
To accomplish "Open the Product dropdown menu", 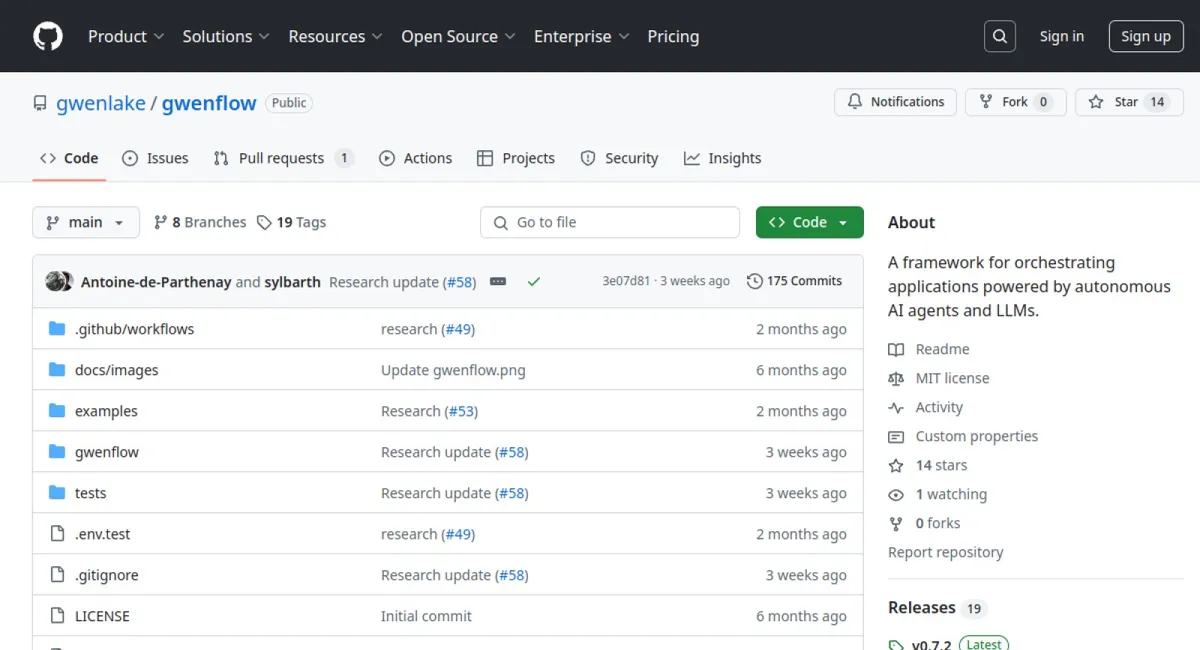I will pos(126,36).
